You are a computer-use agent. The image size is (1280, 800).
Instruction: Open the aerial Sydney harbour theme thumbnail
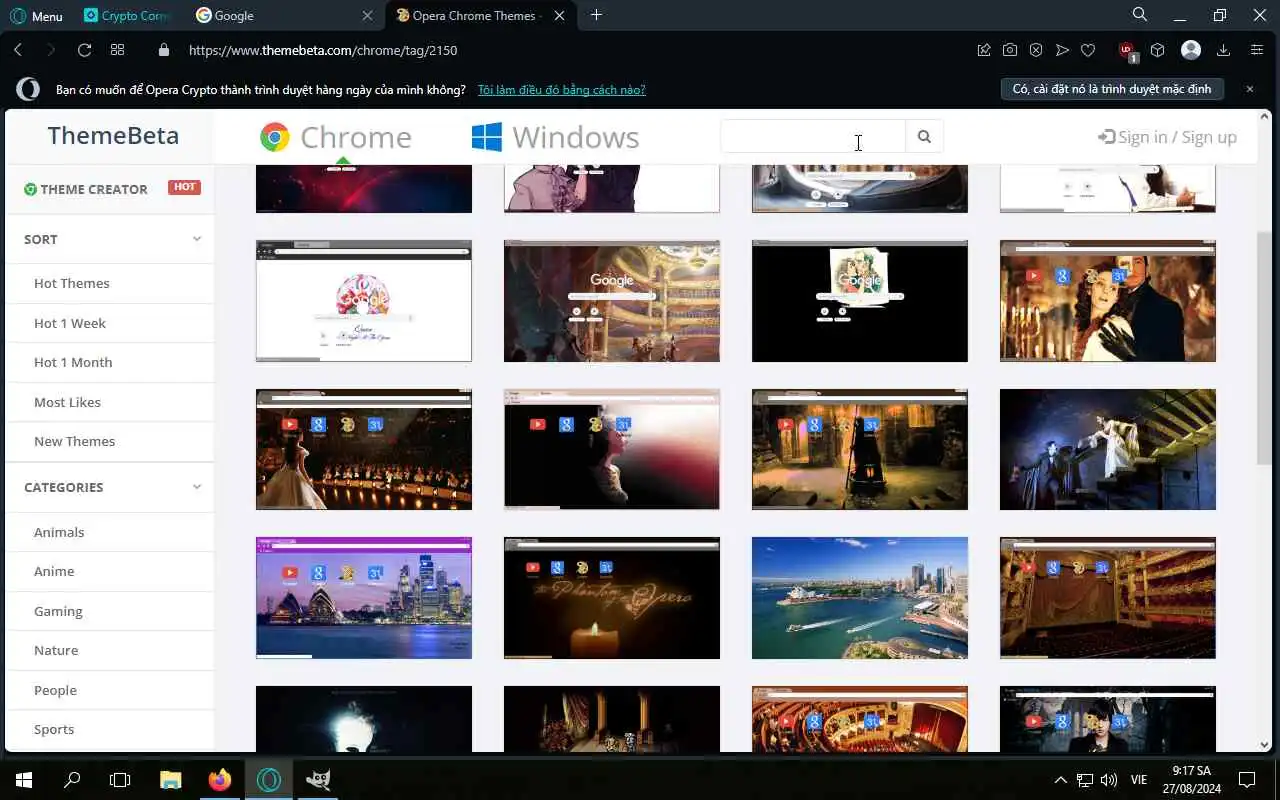tap(860, 598)
